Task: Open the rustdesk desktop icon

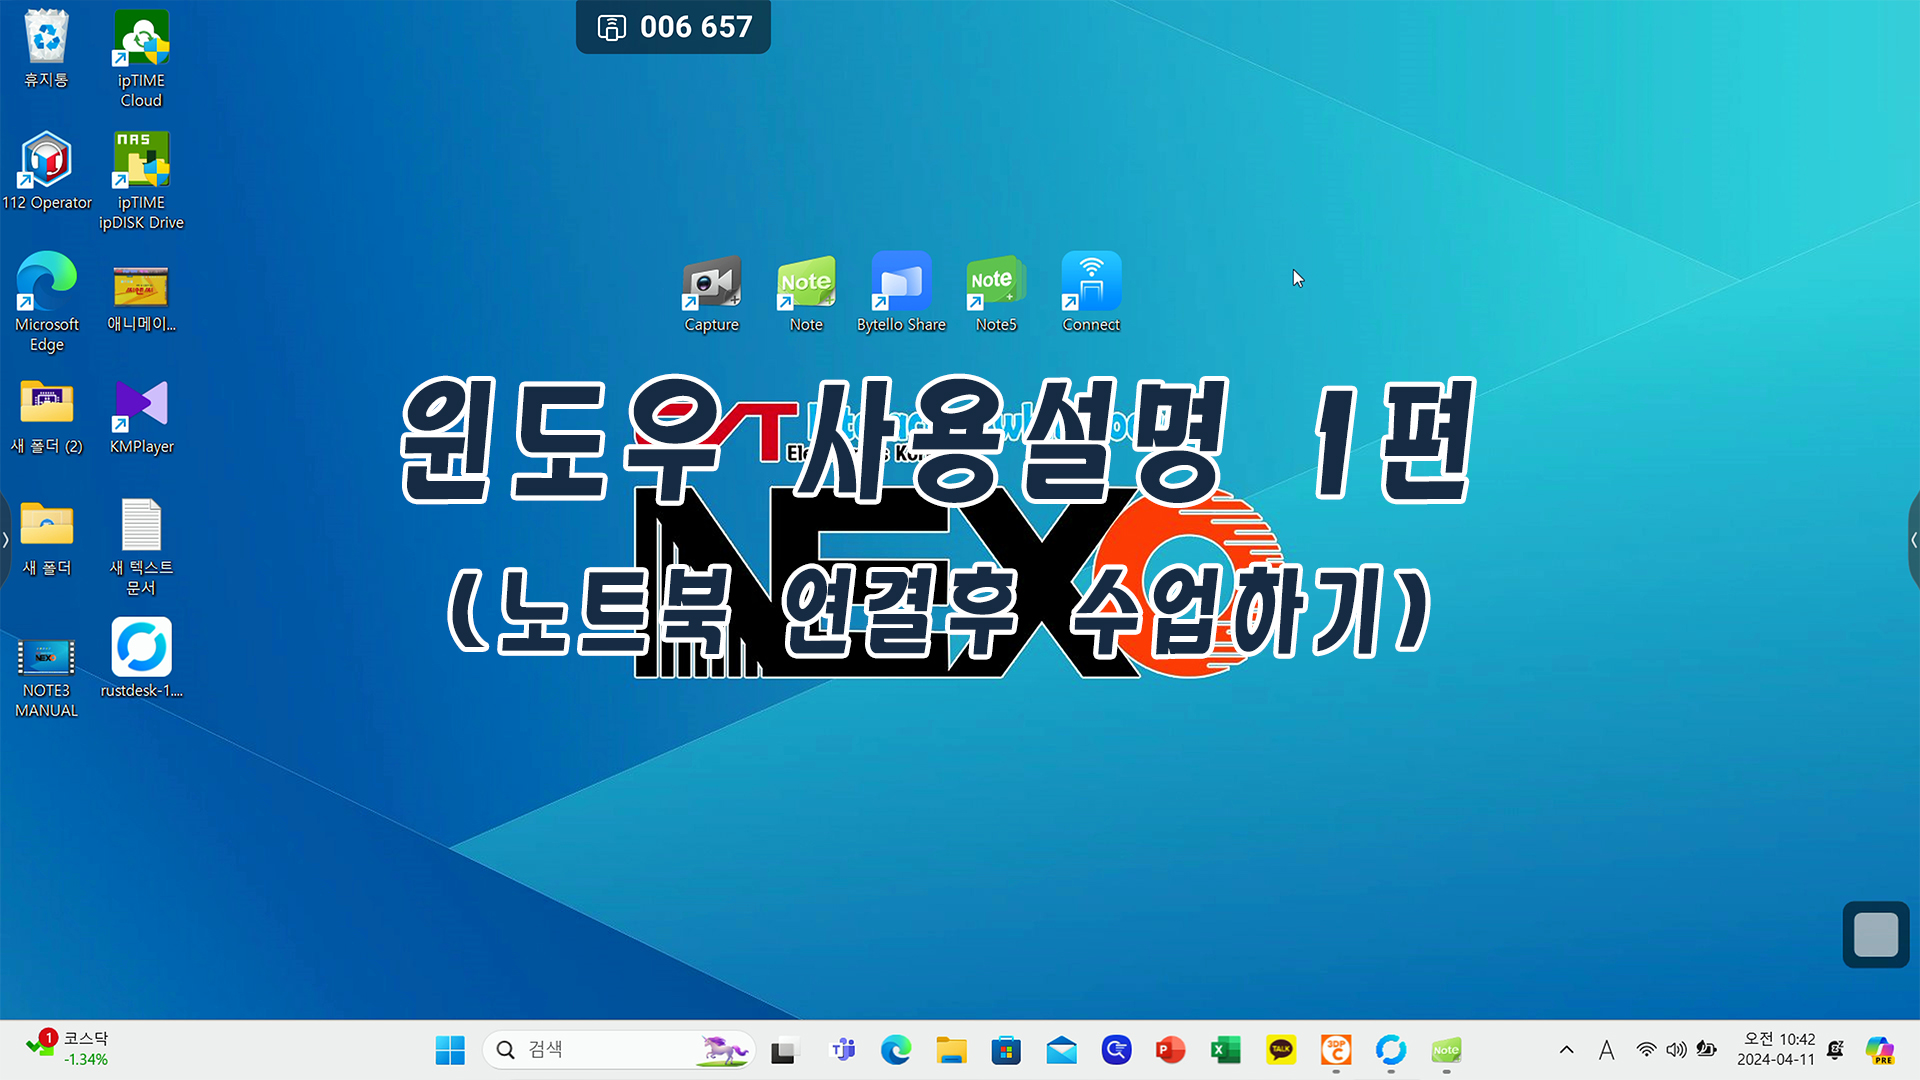Action: (141, 649)
